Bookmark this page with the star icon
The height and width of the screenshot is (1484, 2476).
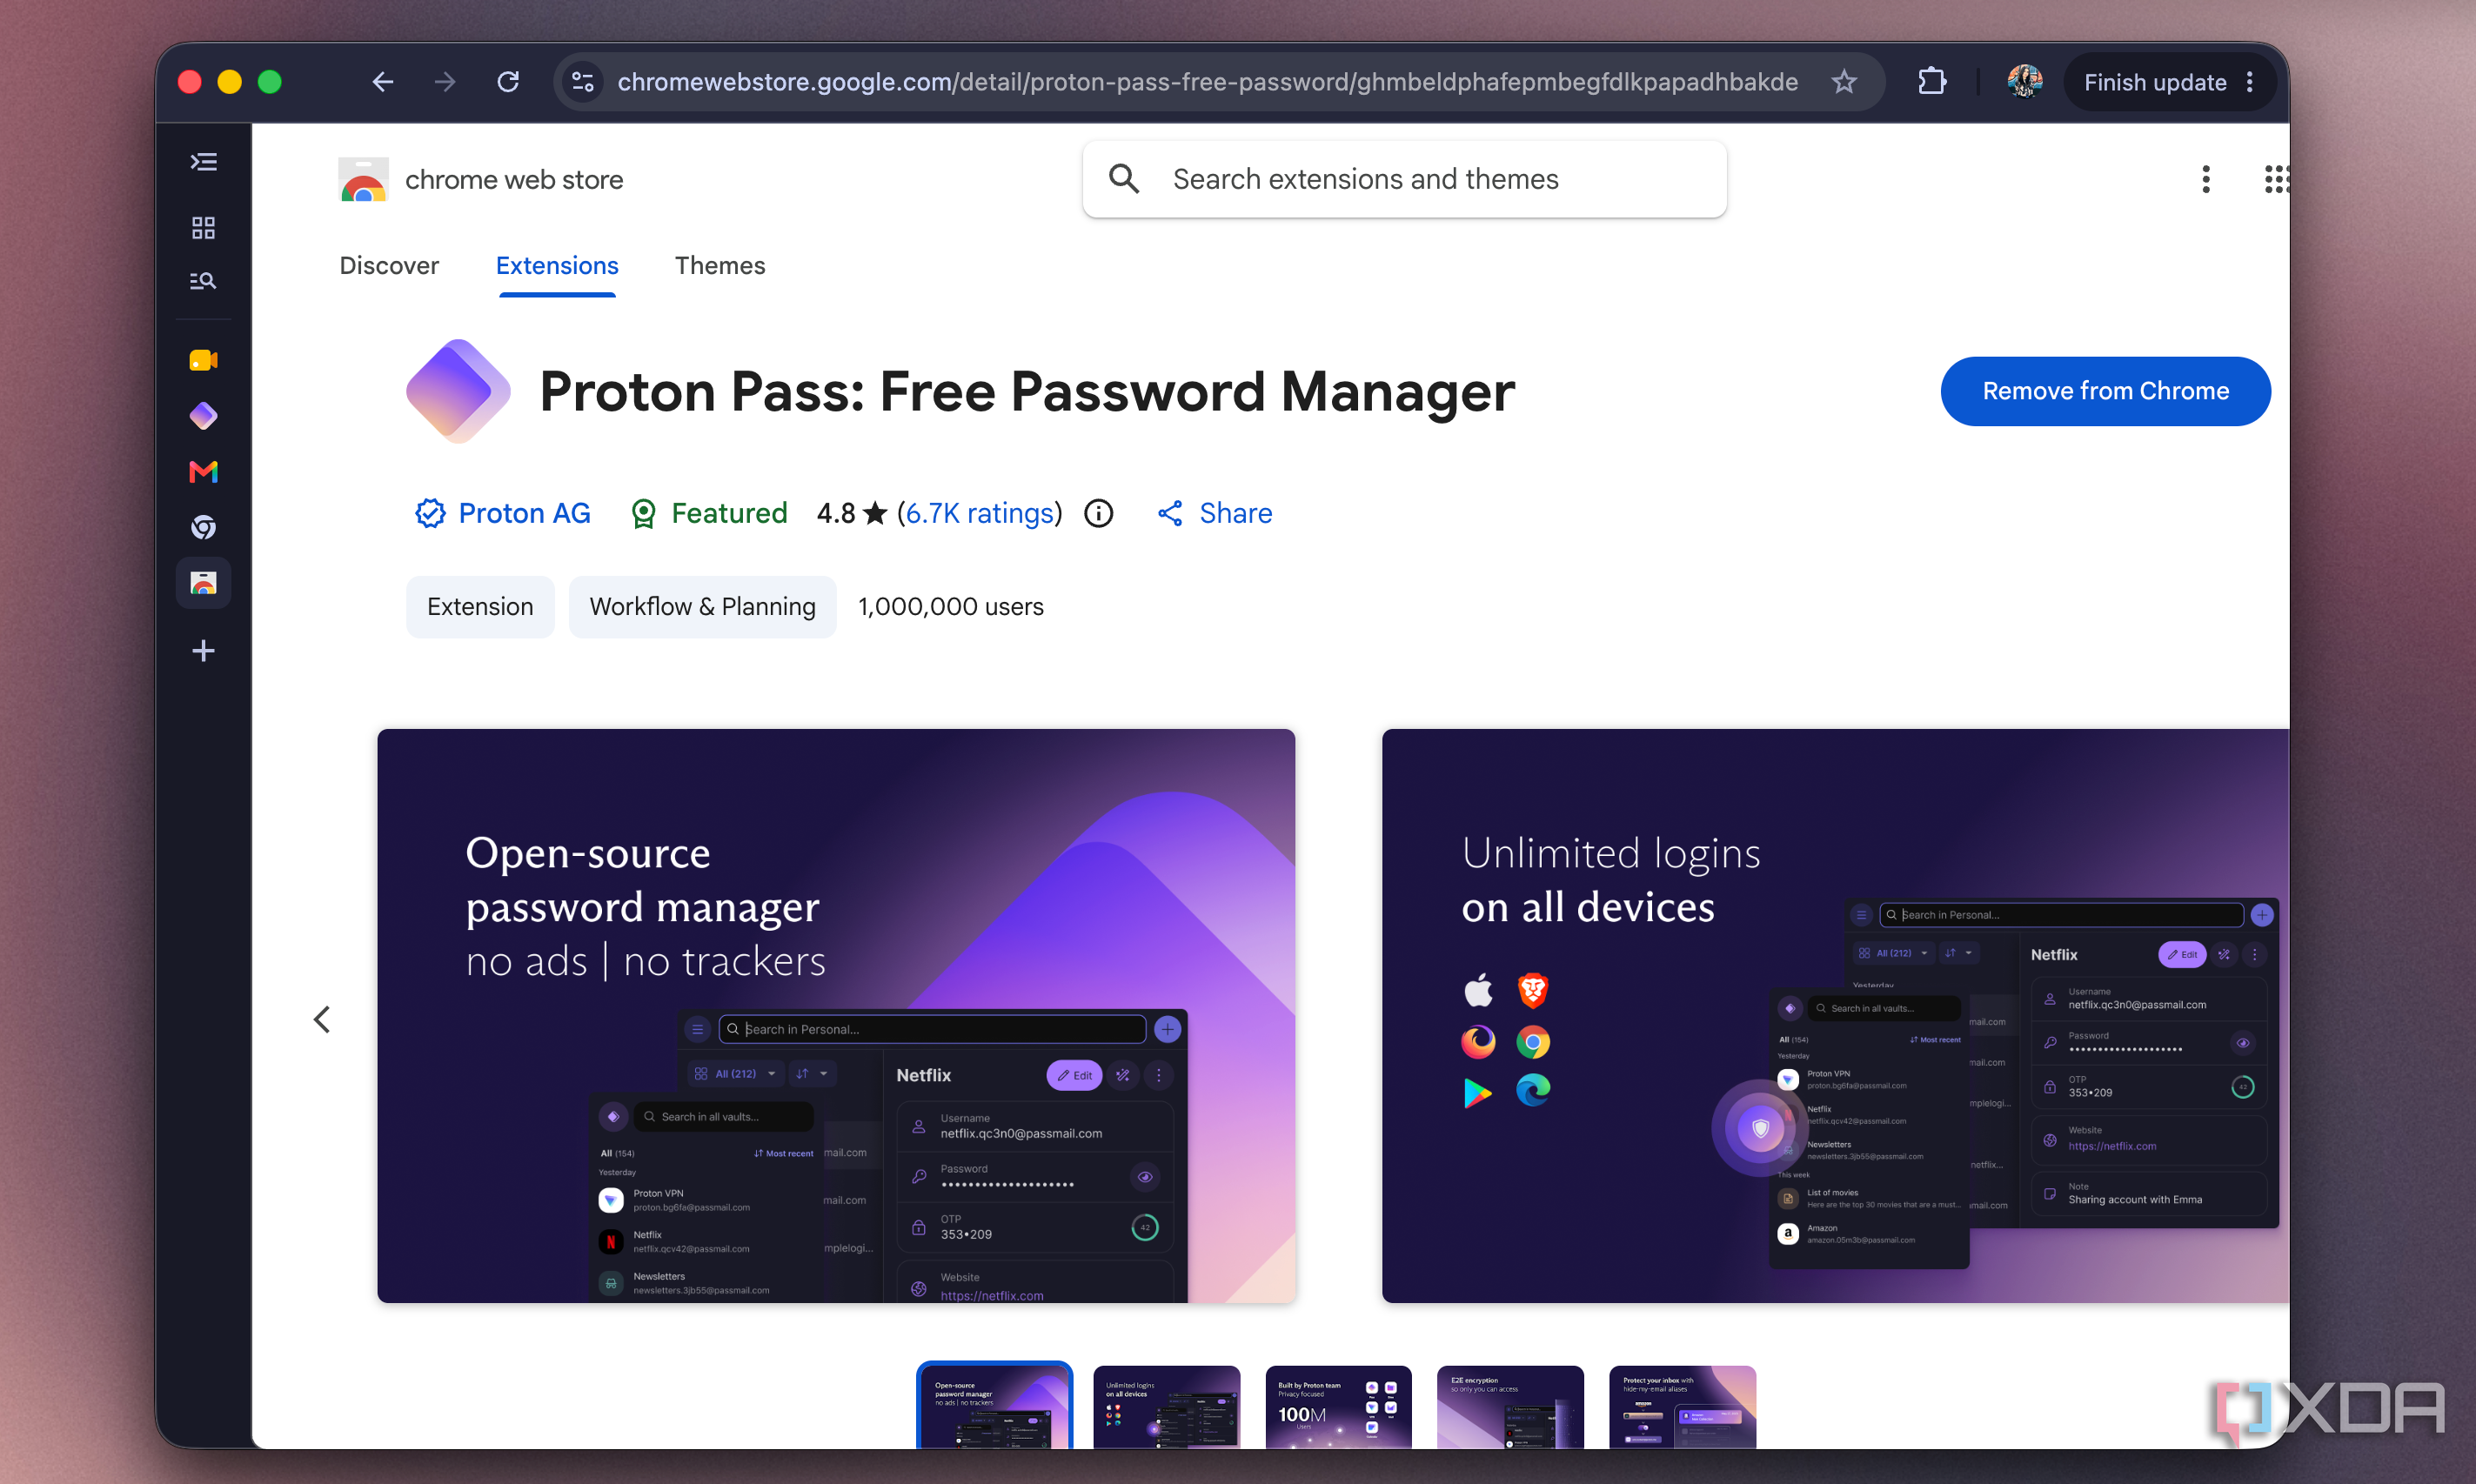coord(1844,82)
